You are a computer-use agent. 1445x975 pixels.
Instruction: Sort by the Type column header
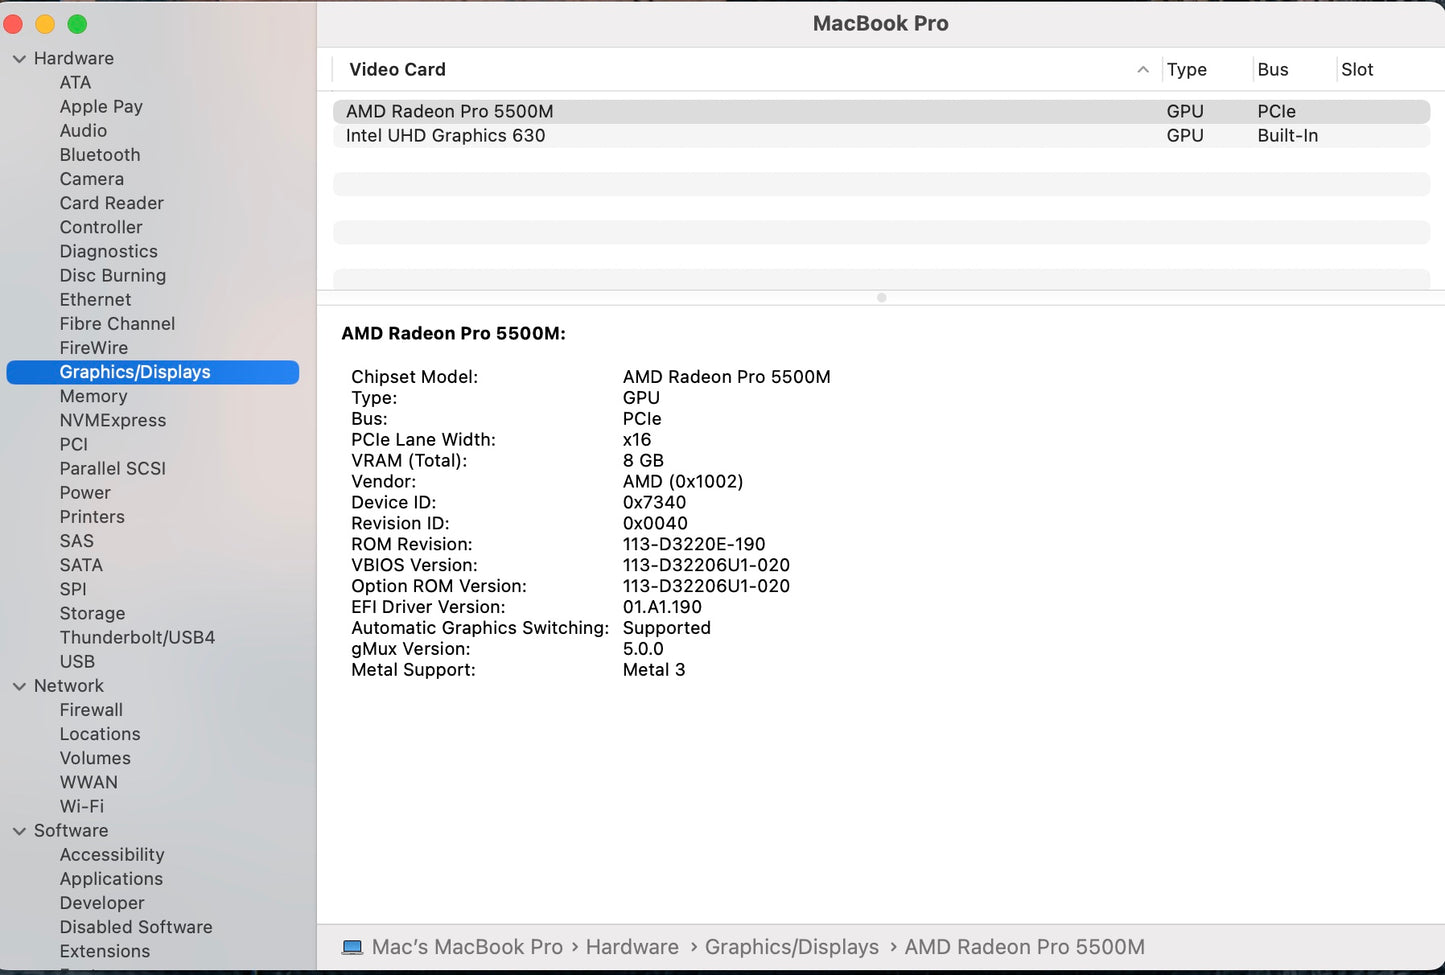(1186, 70)
